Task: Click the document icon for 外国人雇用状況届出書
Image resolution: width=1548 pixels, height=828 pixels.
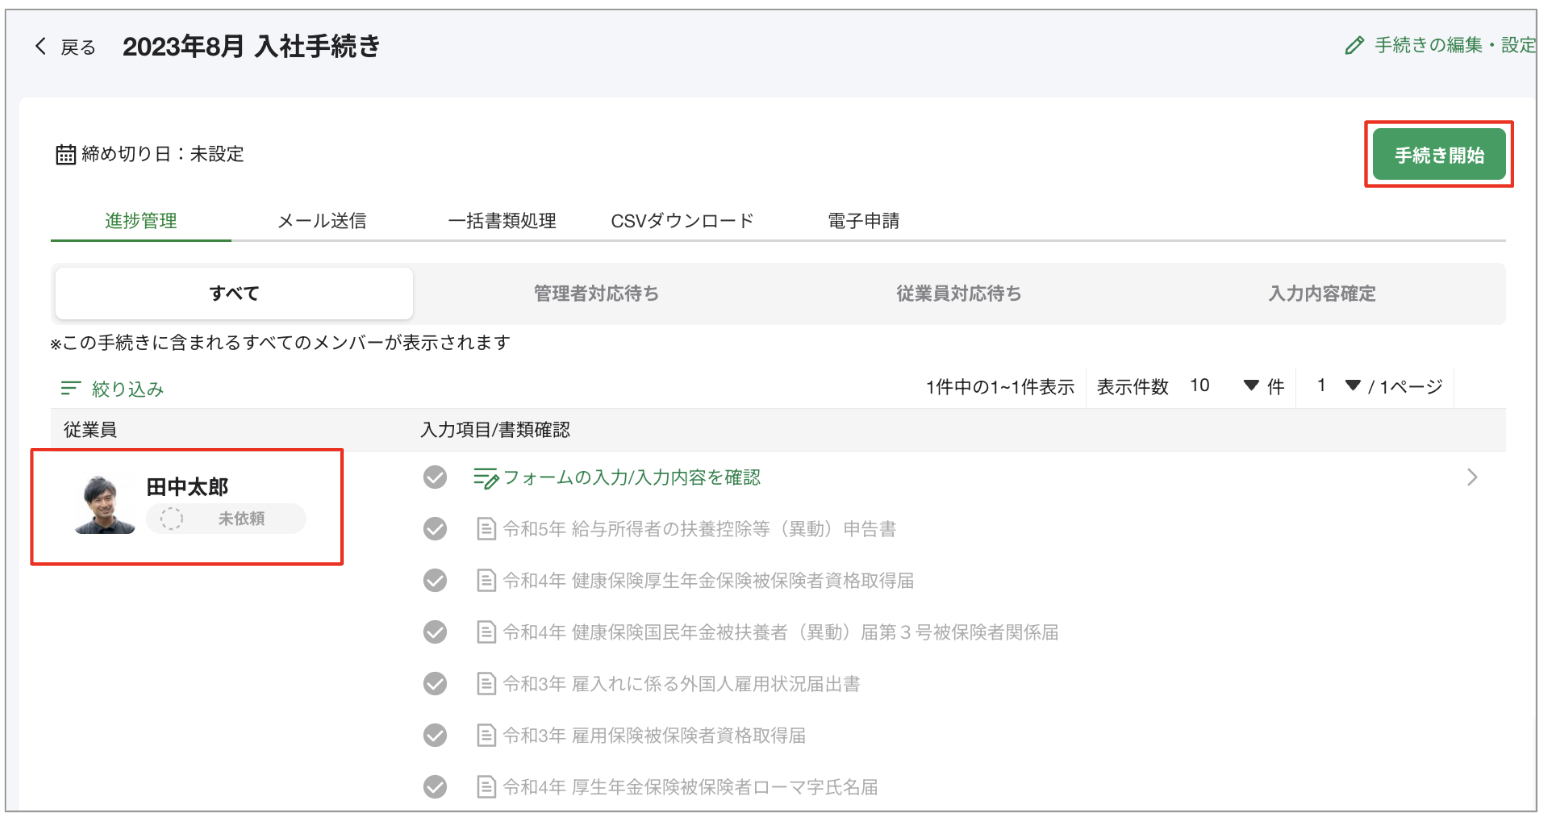Action: tap(487, 684)
